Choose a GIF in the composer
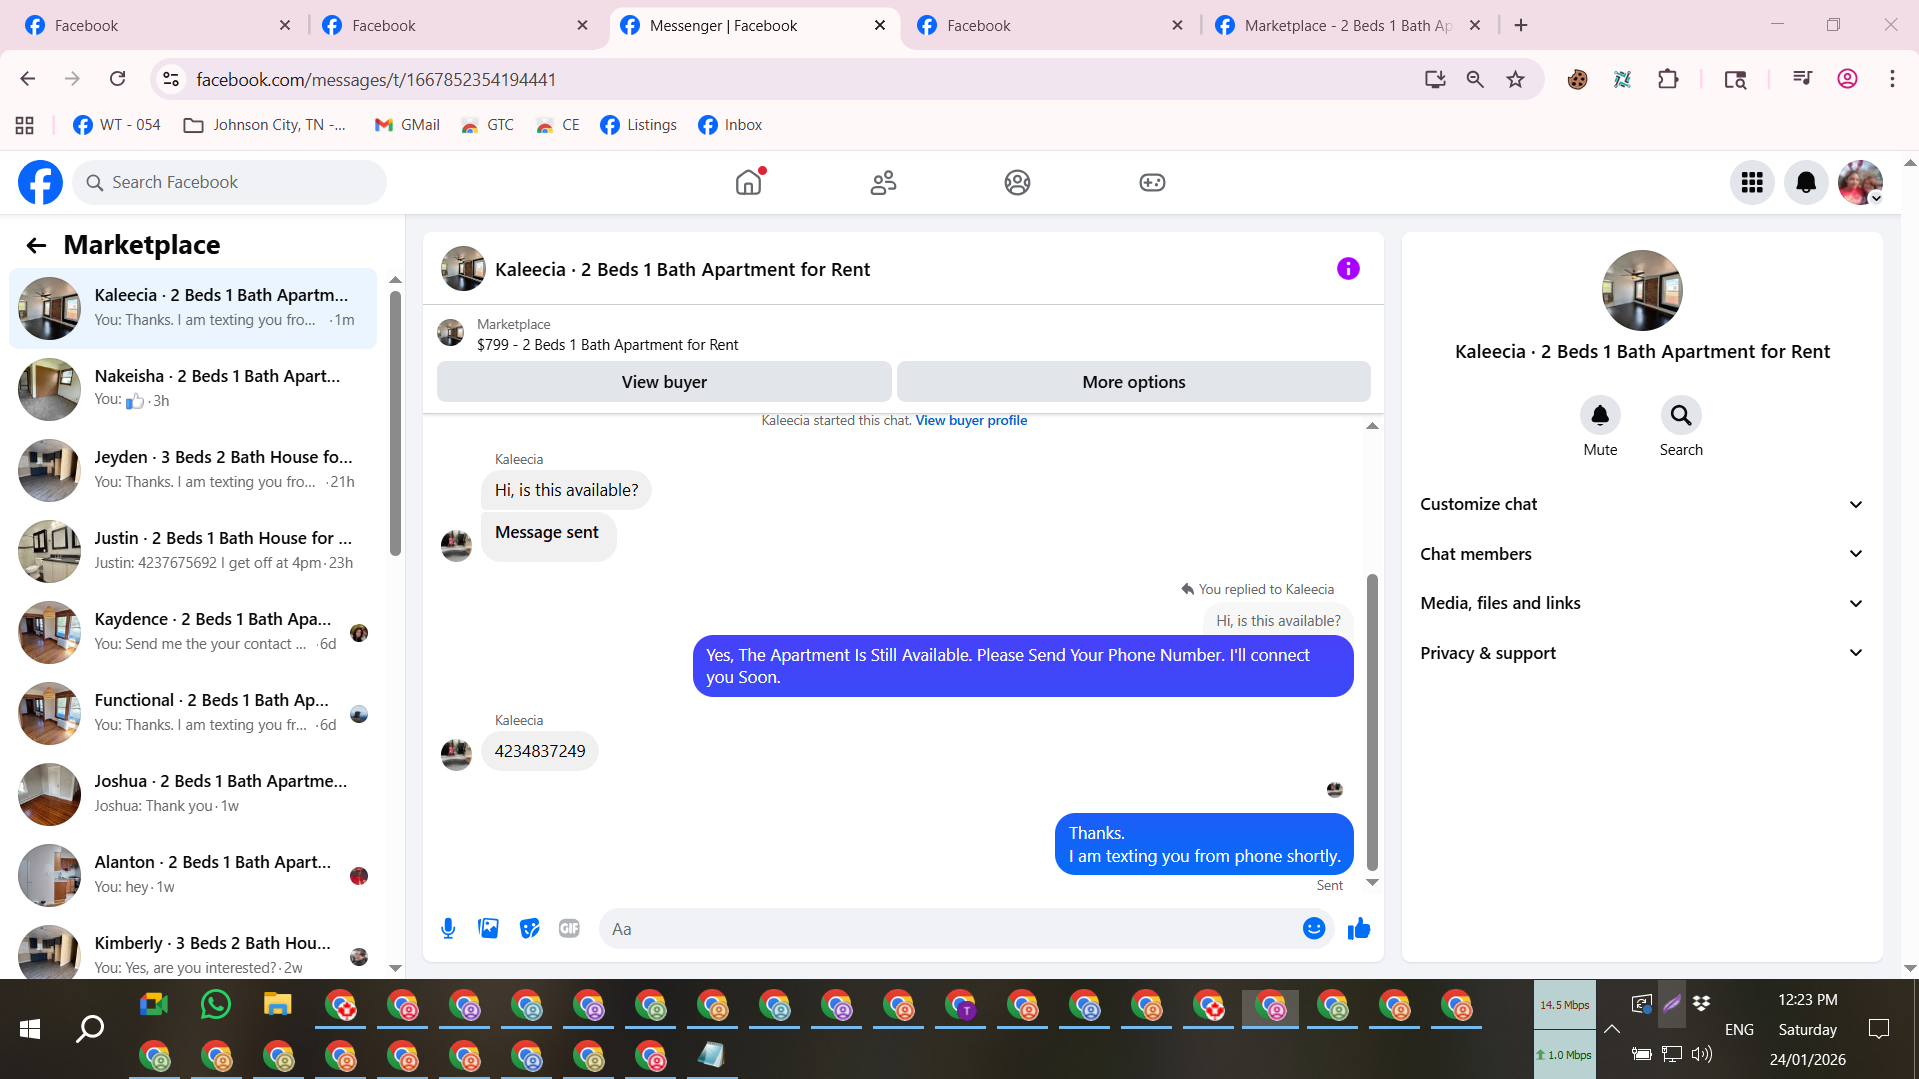 click(569, 929)
